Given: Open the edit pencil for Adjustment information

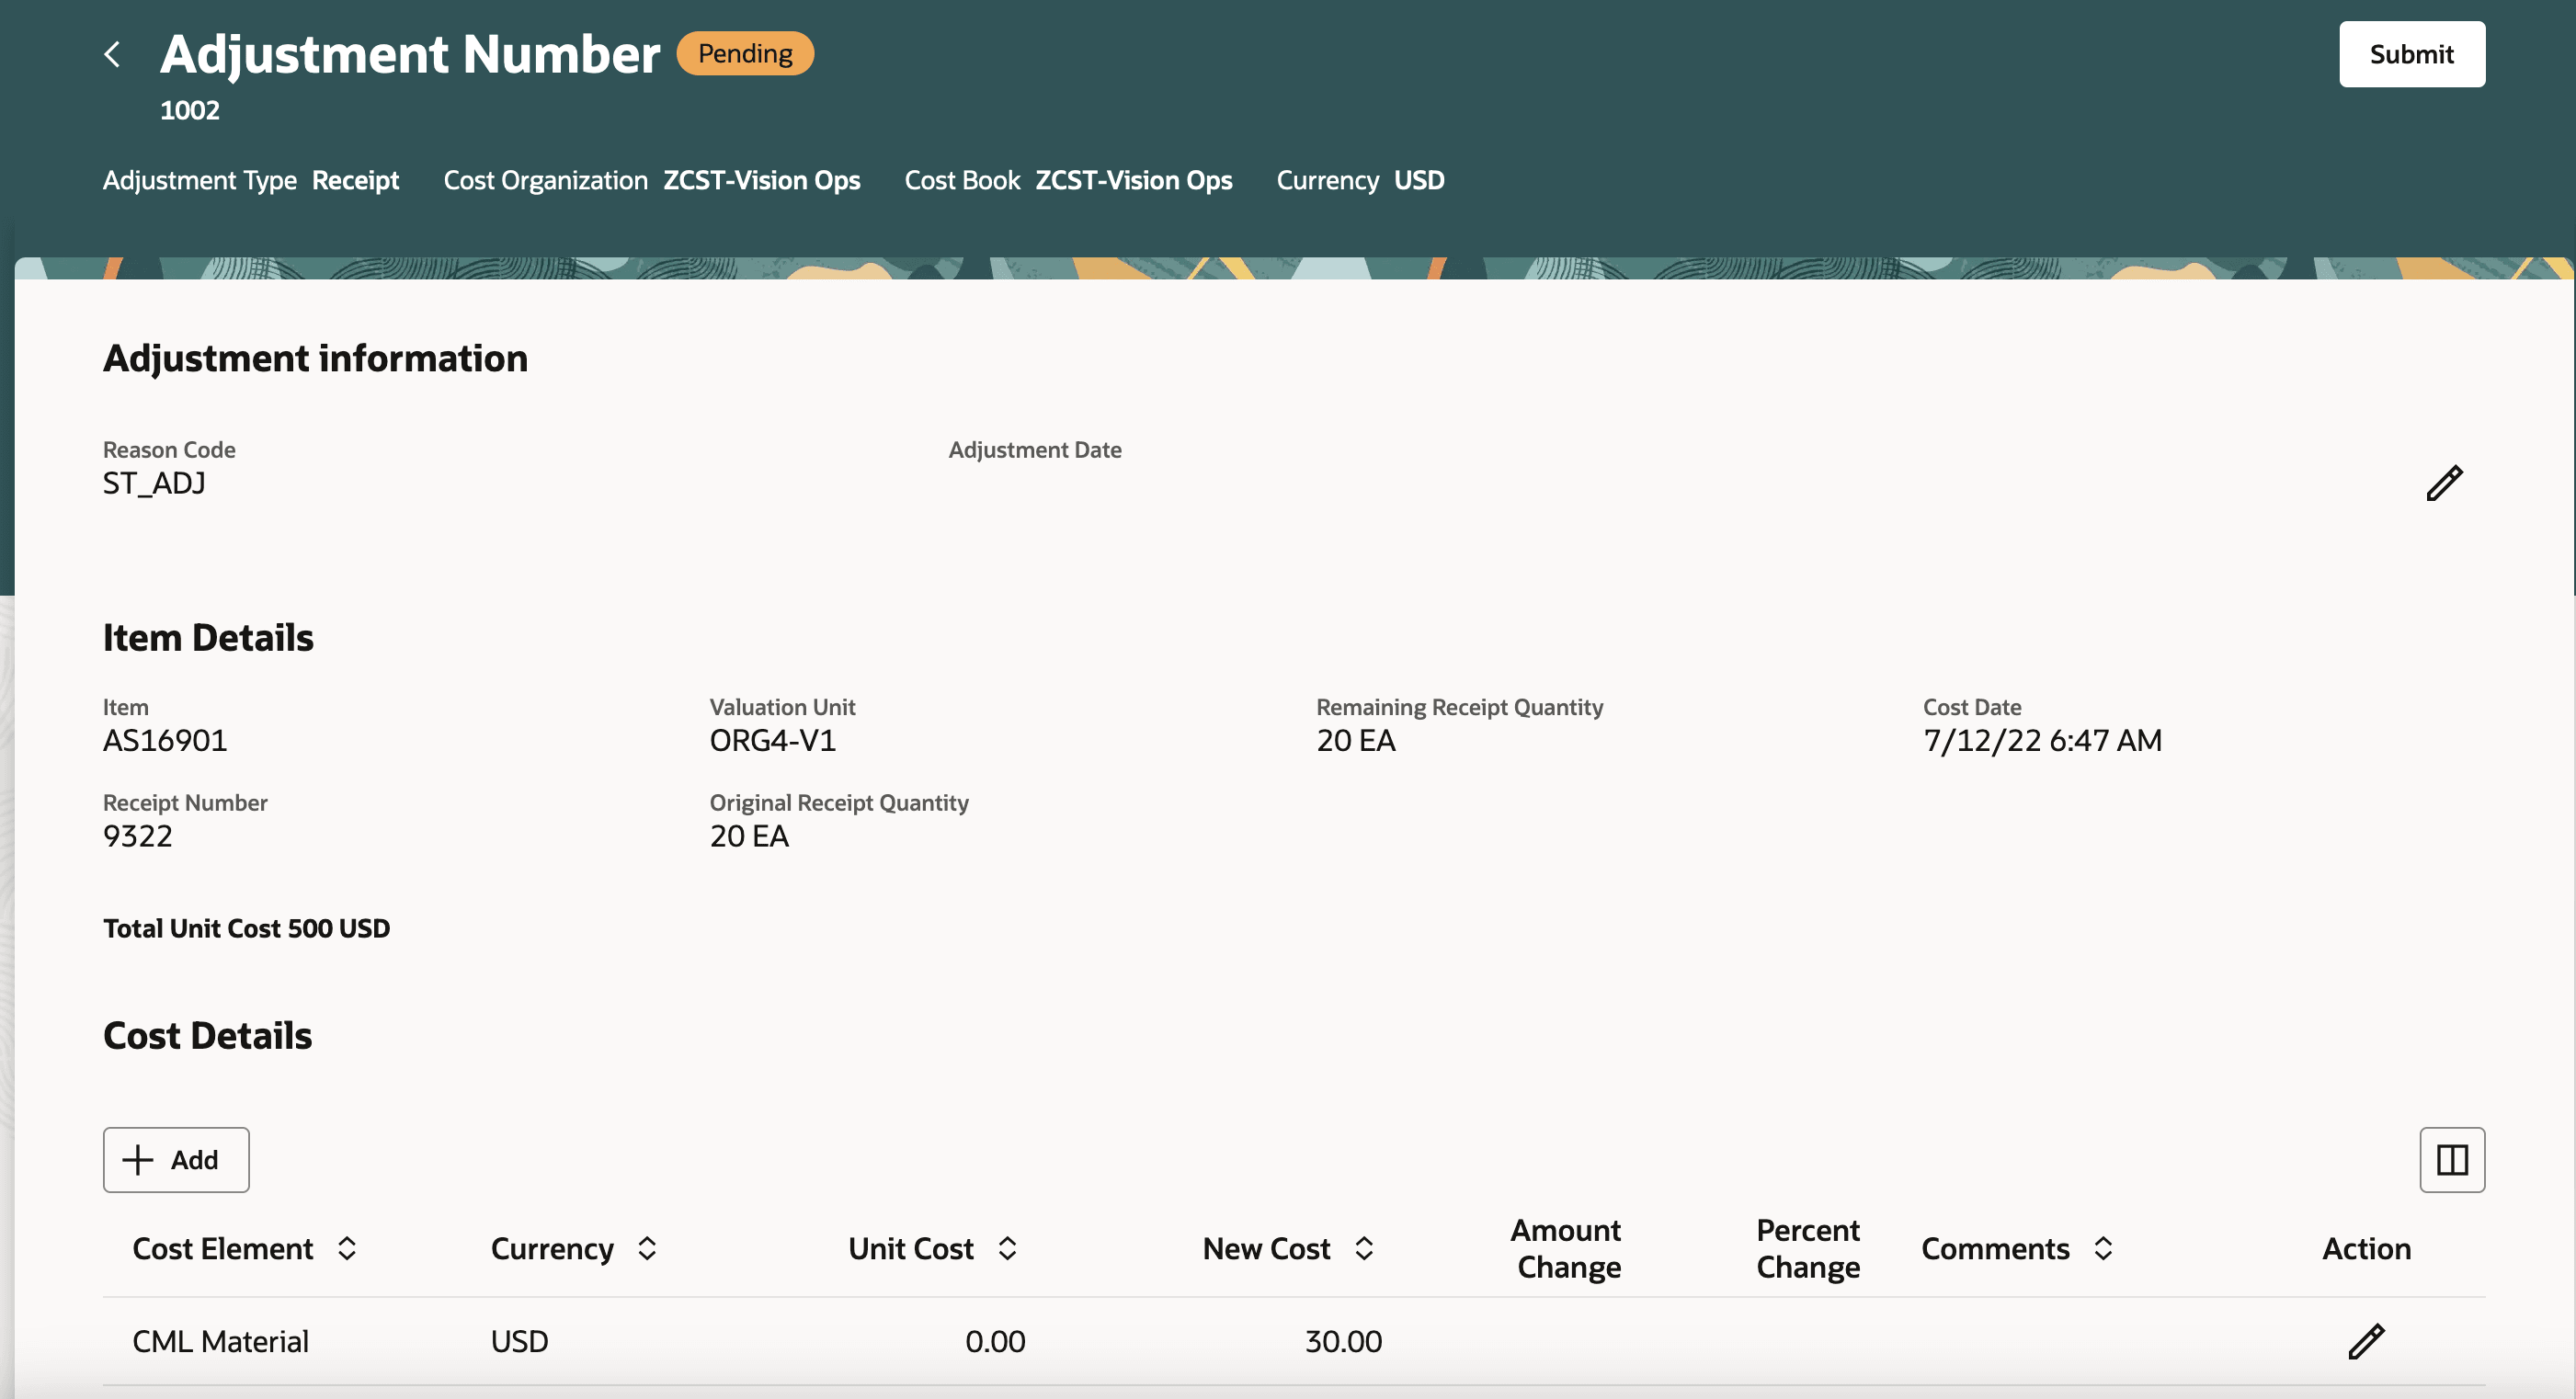Looking at the screenshot, I should 2444,483.
